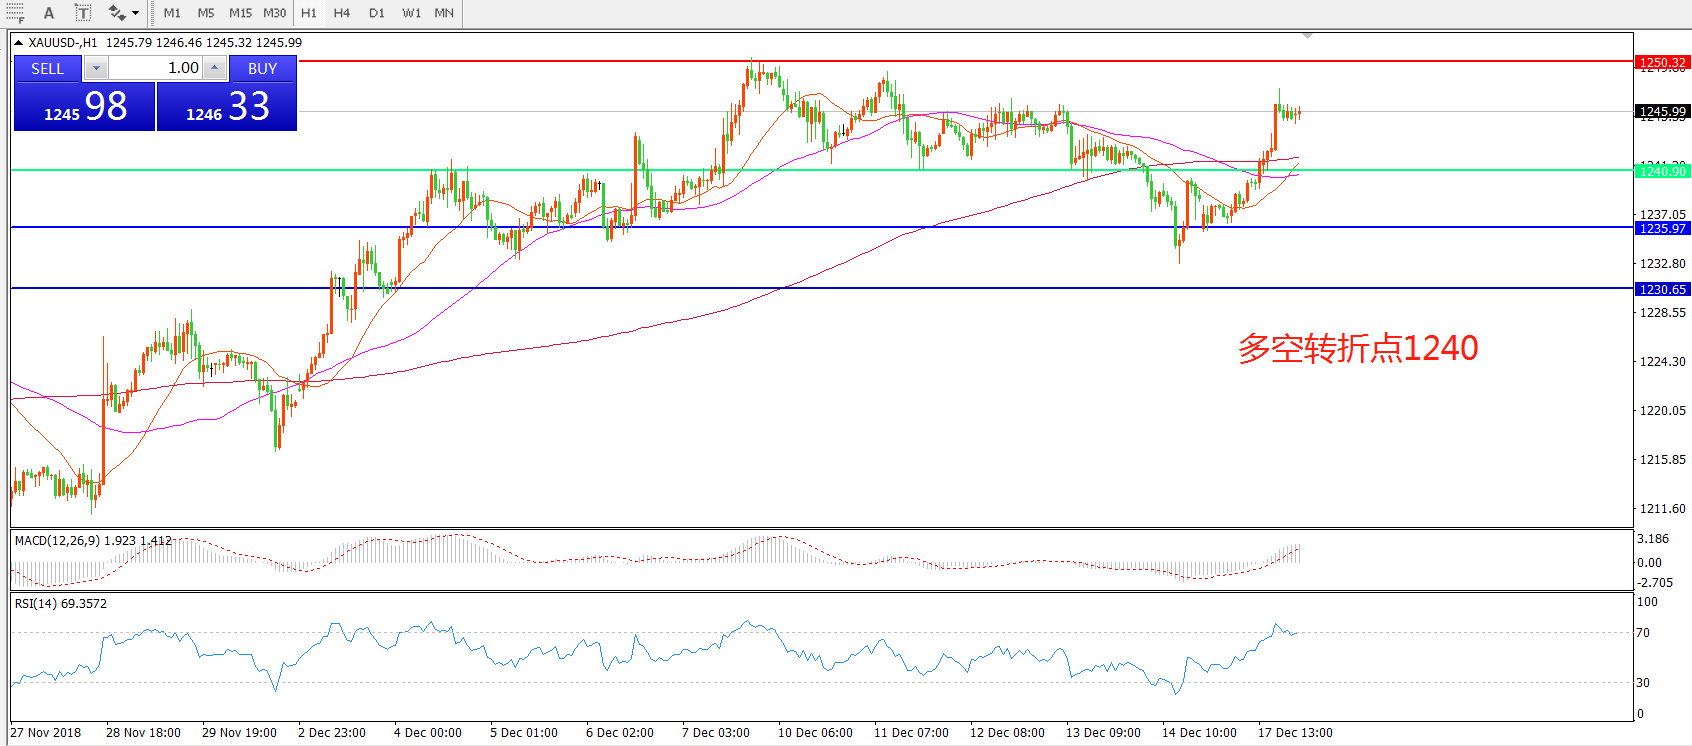Decrease lot volume with down arrow
Viewport: 1692px width, 746px height.
96,68
